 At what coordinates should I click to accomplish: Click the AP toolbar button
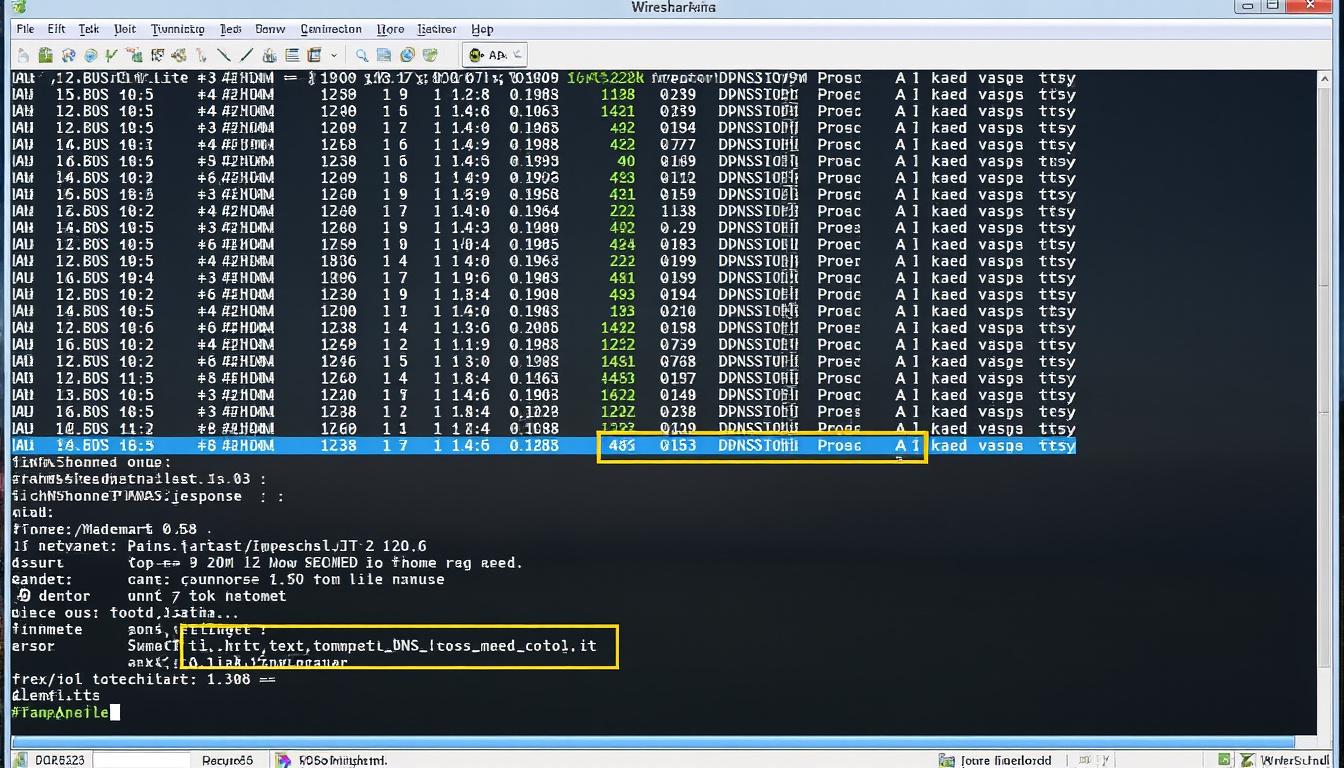click(x=488, y=55)
